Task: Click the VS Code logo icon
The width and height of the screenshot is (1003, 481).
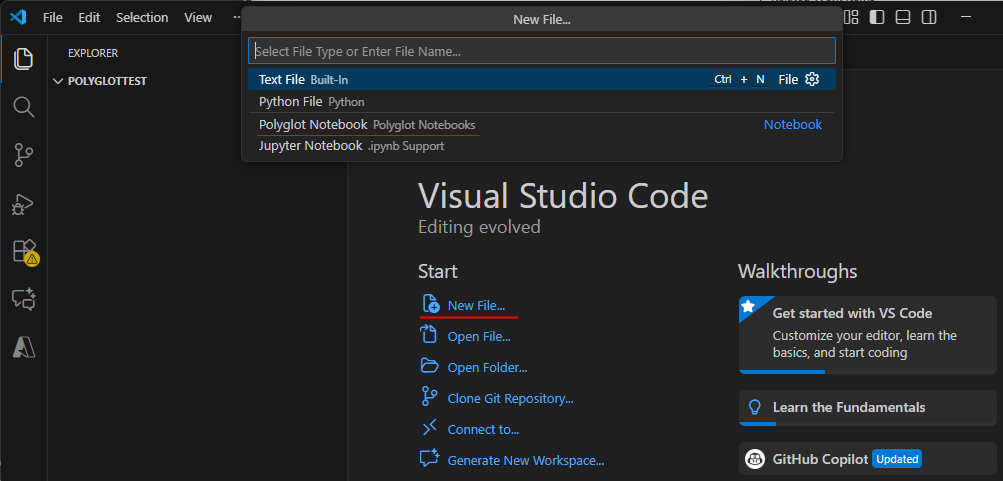Action: 18,17
